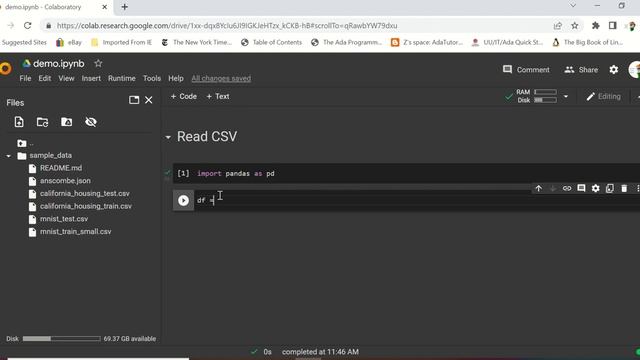Viewport: 640px width, 360px height.
Task: Open RAM and Disk resource dropdown
Action: [x=566, y=97]
